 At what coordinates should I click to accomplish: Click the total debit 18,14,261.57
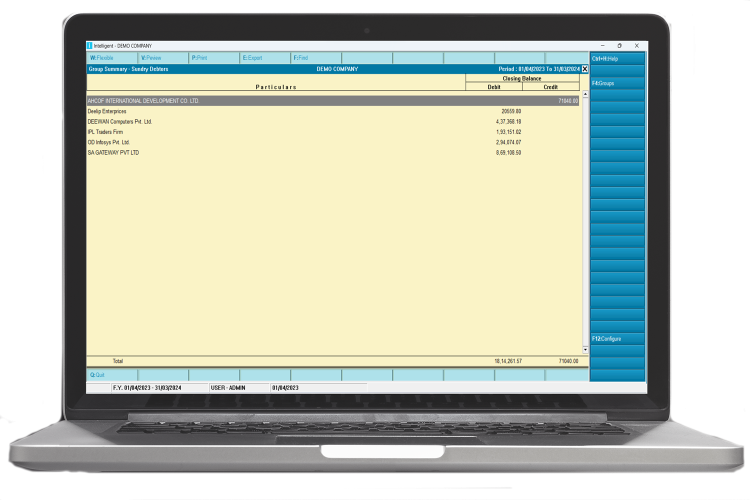[x=508, y=361]
